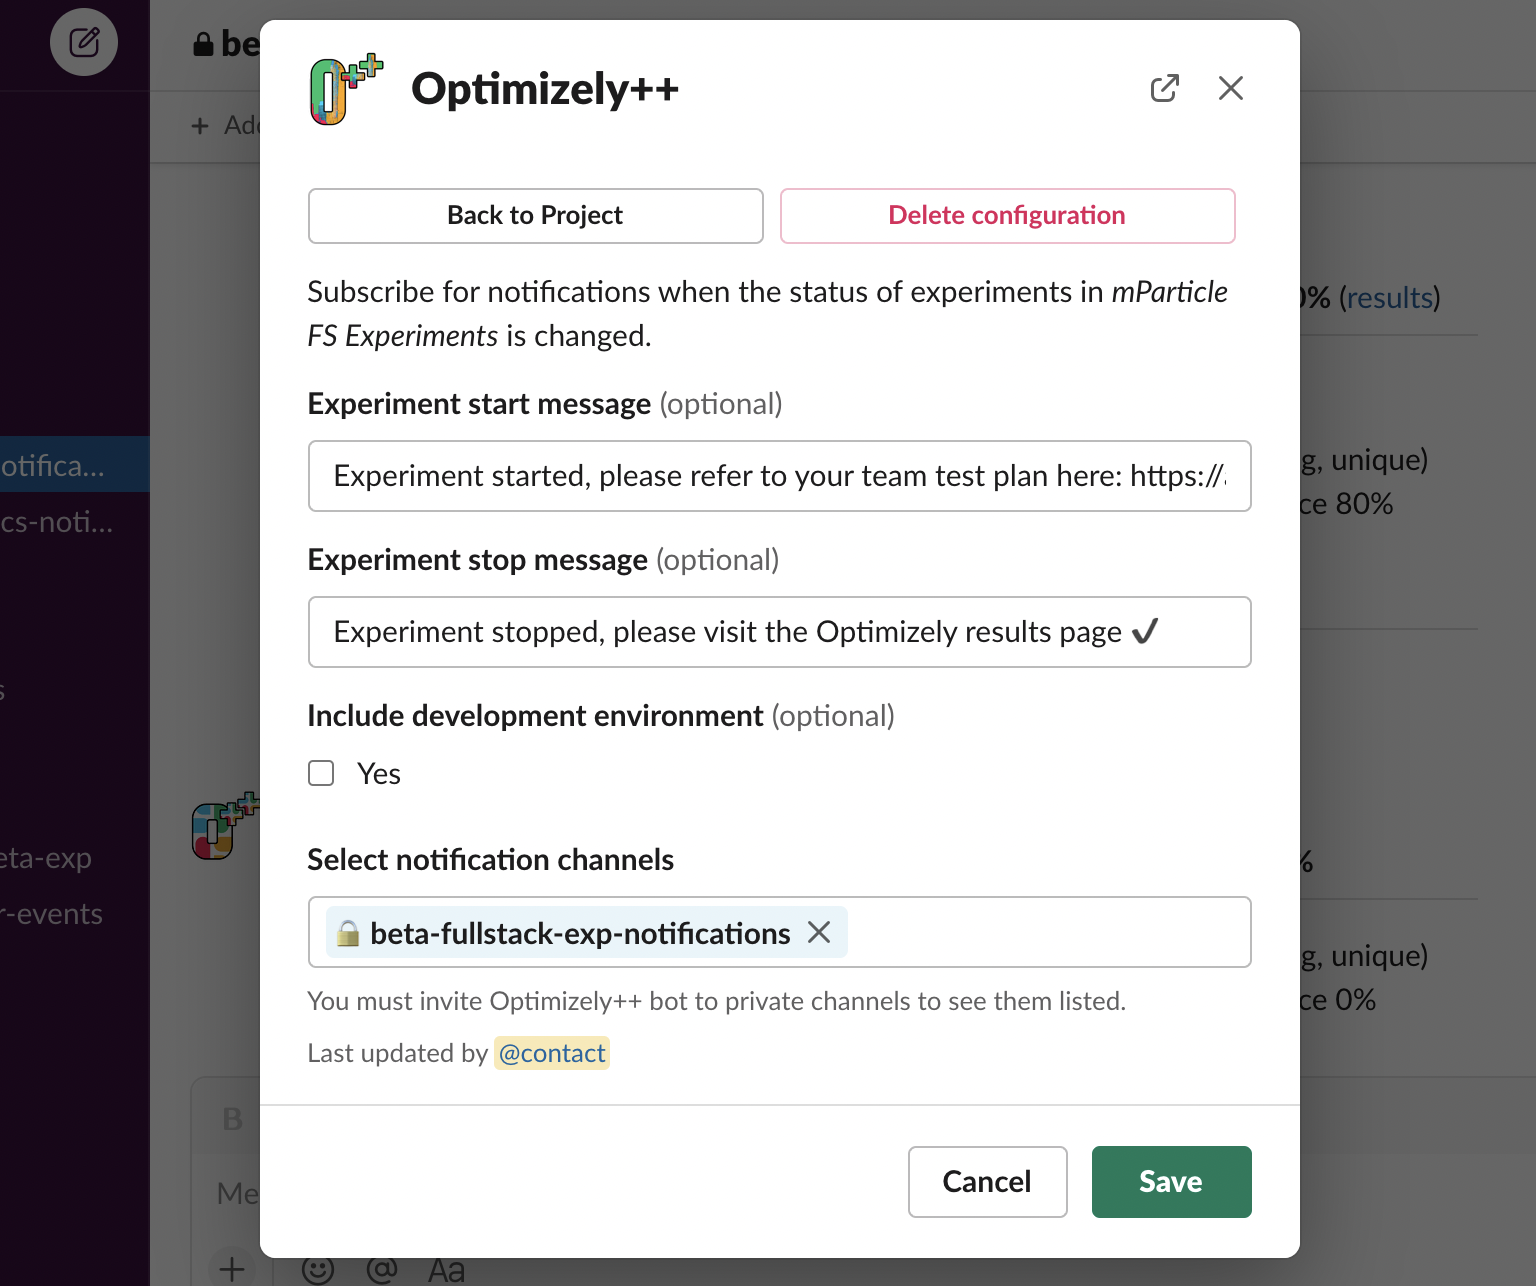Click the Experiment start message field

click(779, 476)
